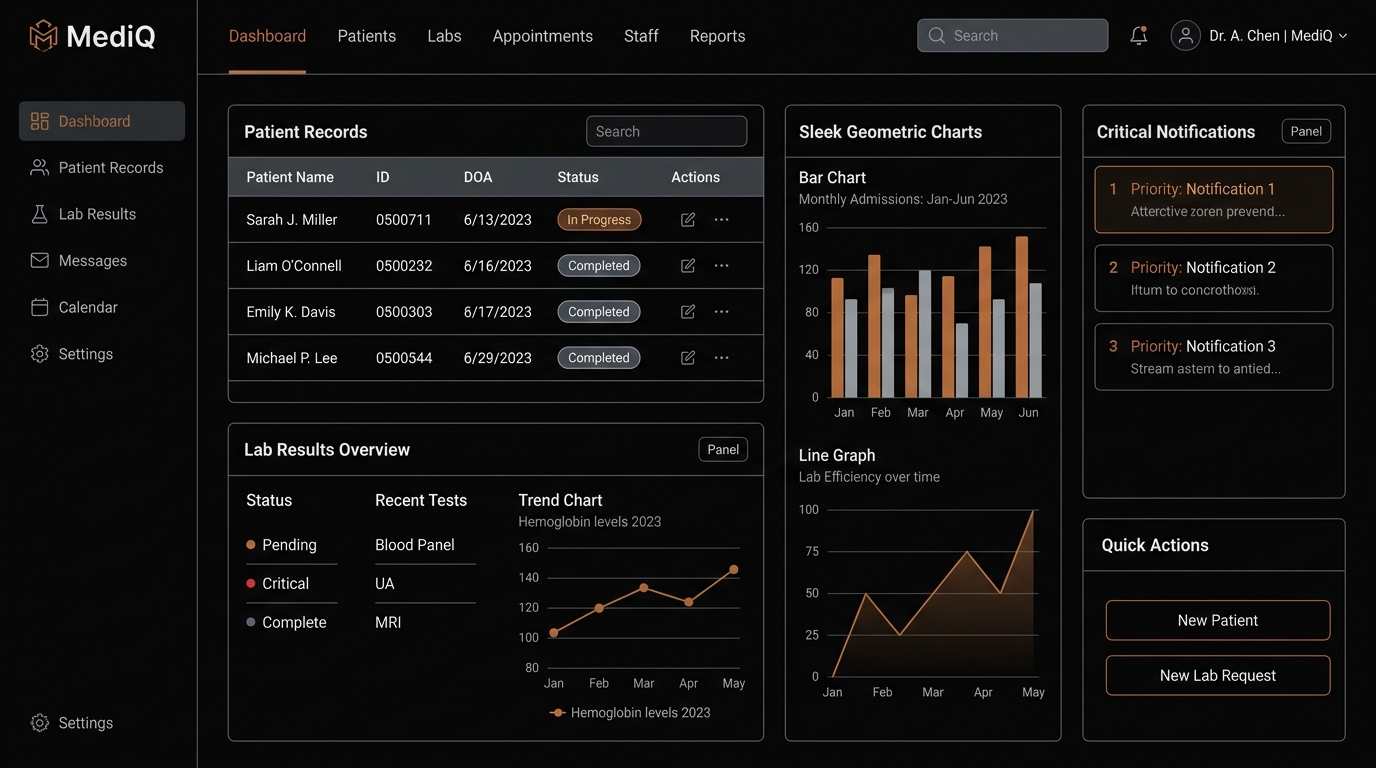Click the Dashboard grid icon in sidebar
The image size is (1376, 768).
coord(40,121)
